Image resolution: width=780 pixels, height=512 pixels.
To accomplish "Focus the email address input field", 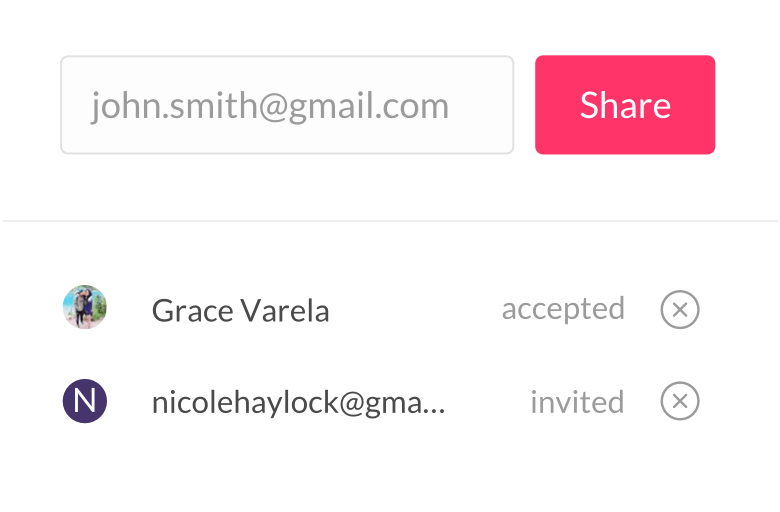I will coord(287,105).
